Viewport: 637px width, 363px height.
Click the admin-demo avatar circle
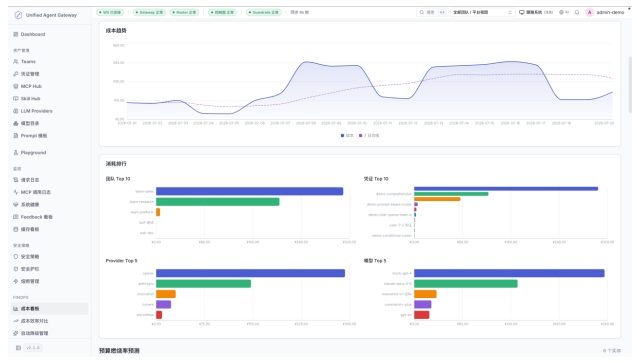(589, 13)
